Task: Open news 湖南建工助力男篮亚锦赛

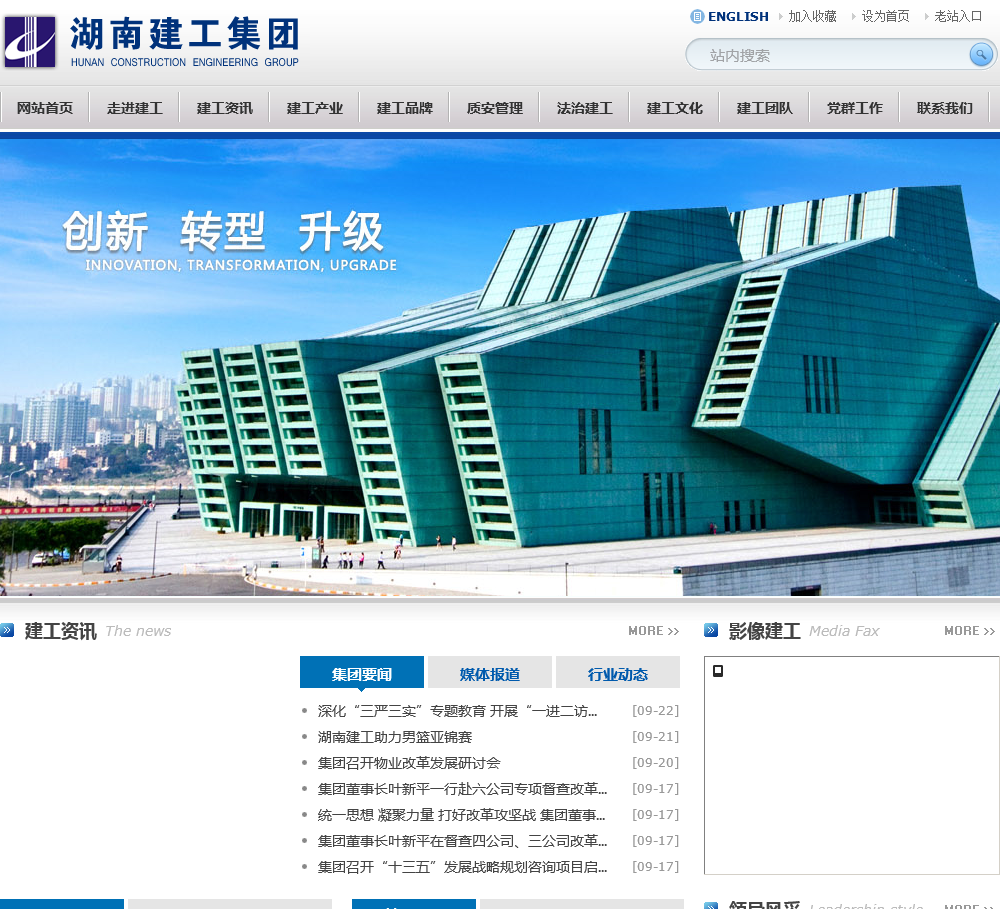Action: point(395,737)
